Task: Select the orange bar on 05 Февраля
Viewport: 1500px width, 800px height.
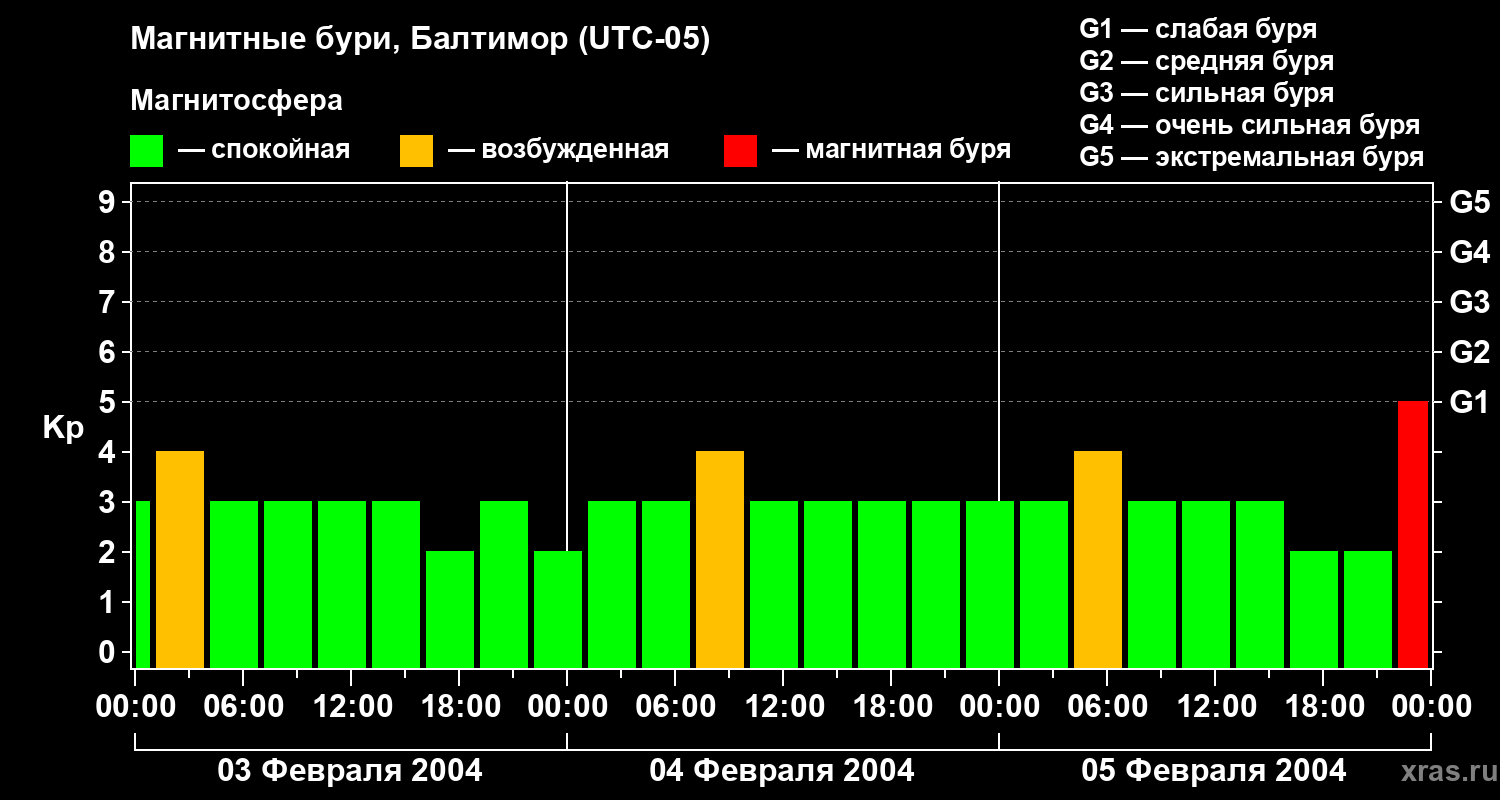Action: pyautogui.click(x=1098, y=559)
